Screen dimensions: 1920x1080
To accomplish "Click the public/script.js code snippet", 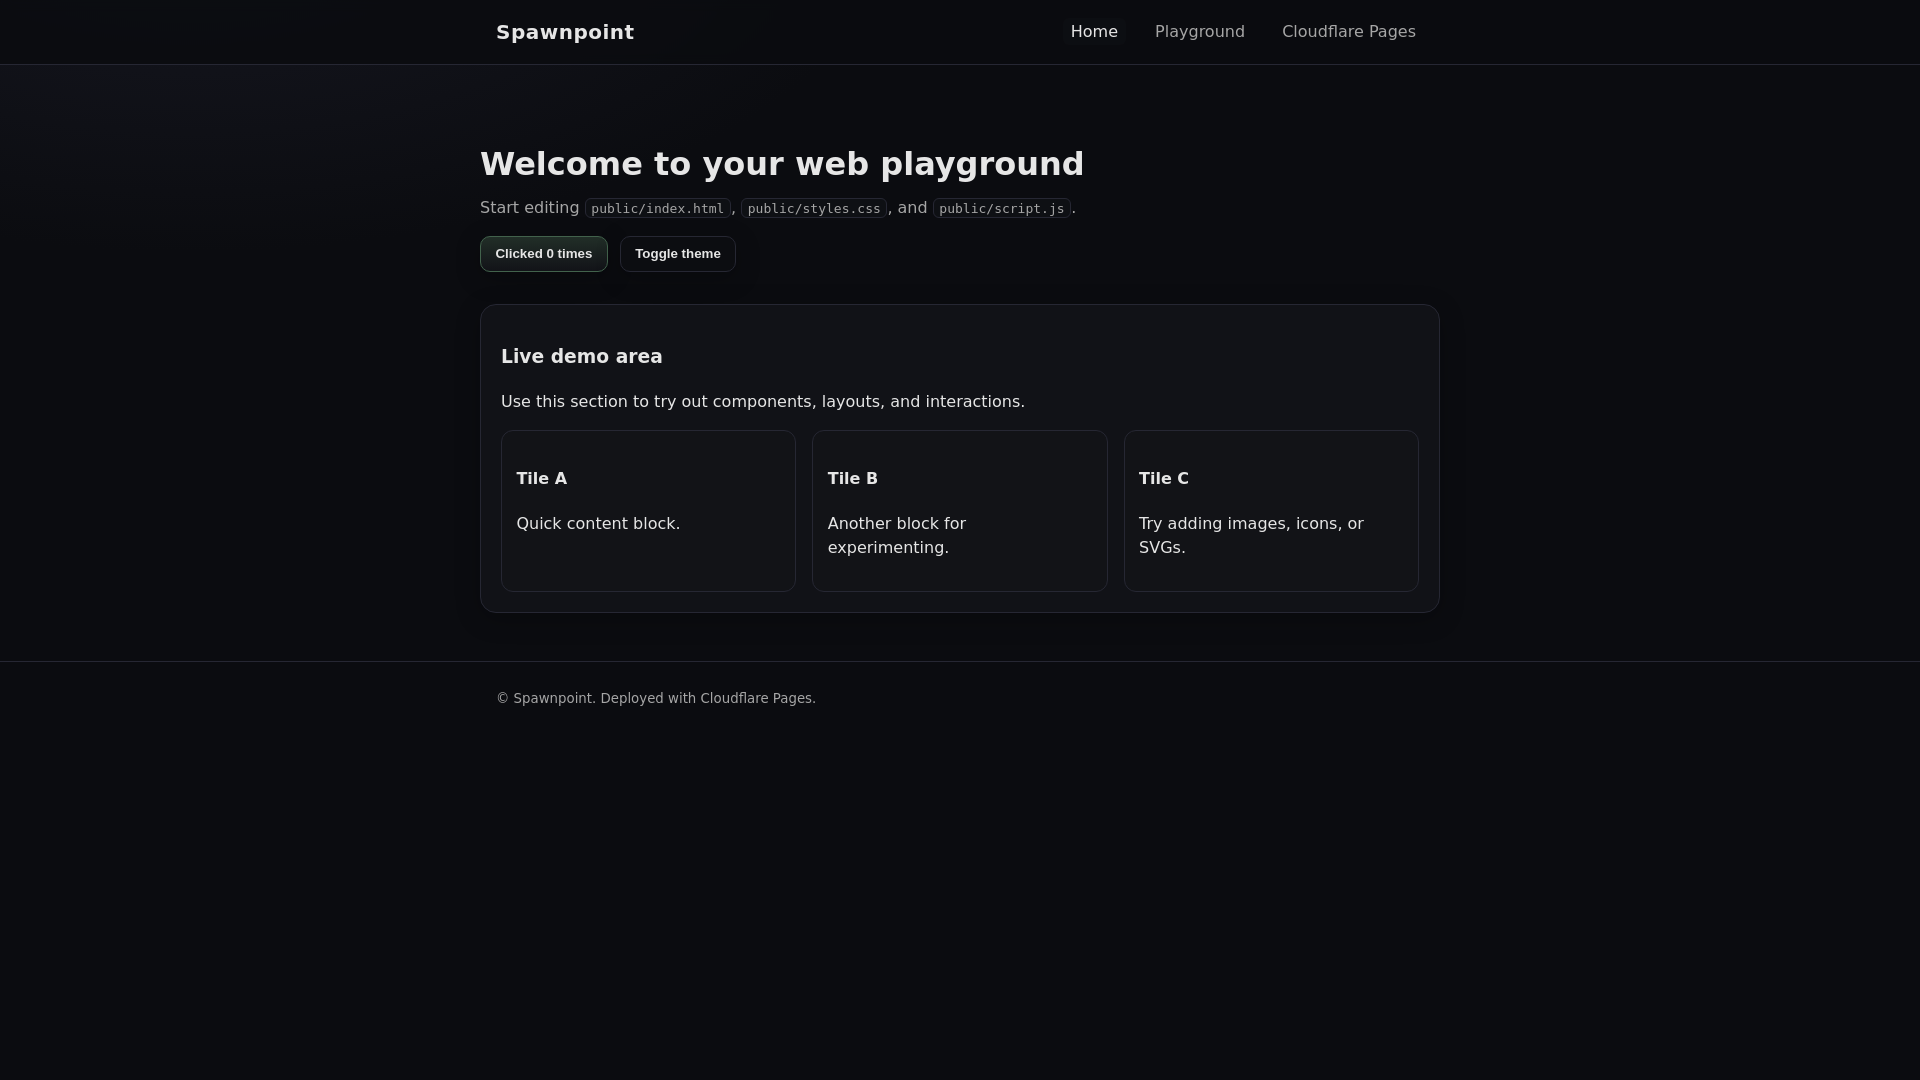I will (x=1001, y=208).
